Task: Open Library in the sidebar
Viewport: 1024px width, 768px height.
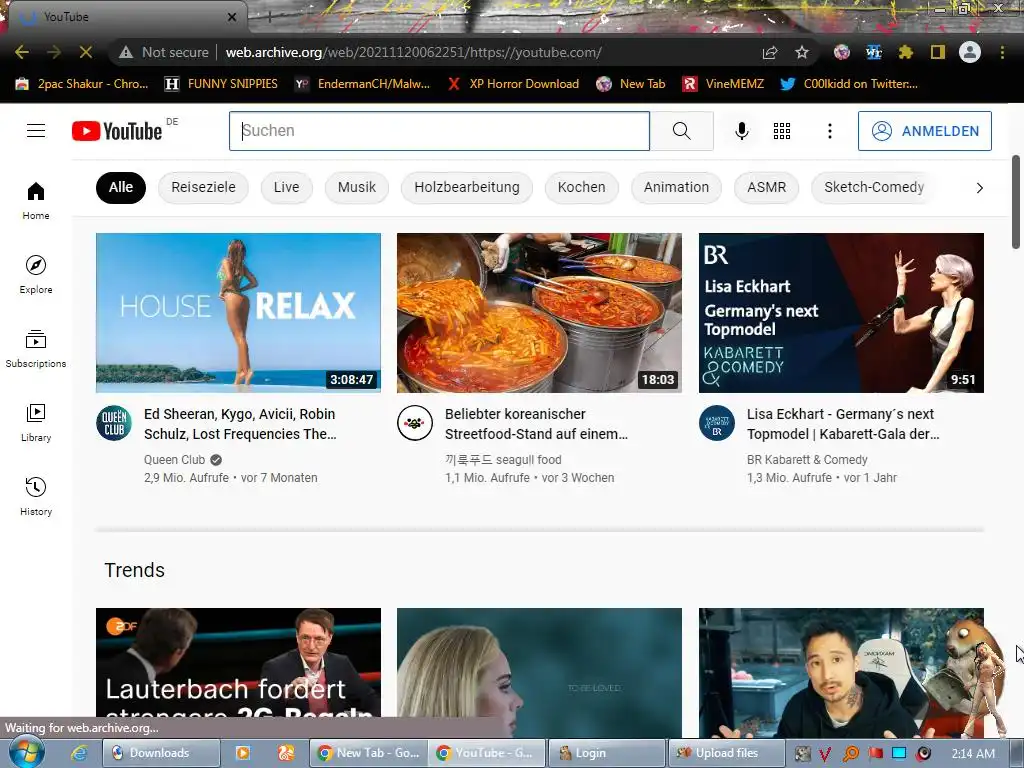Action: pos(36,423)
